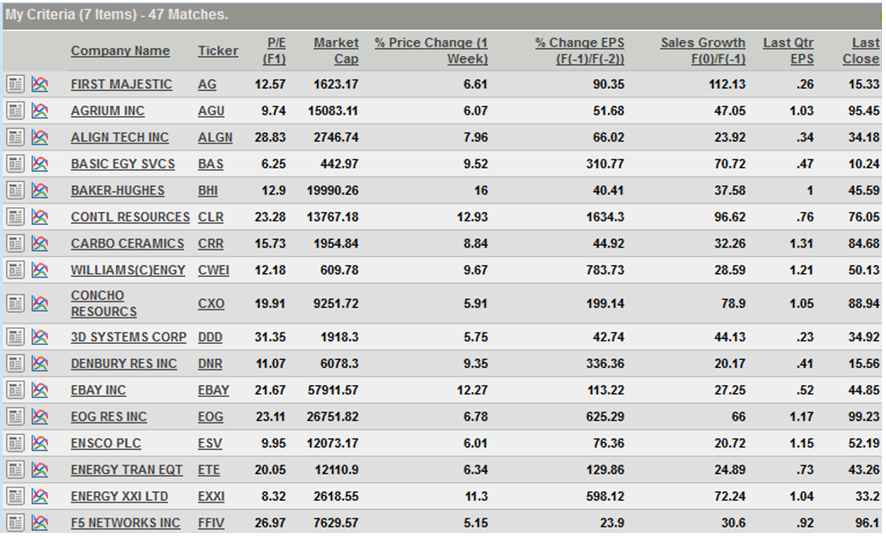The image size is (886, 536).
Task: Open the report icon for CONCHO RESOURCS
Action: (15, 304)
